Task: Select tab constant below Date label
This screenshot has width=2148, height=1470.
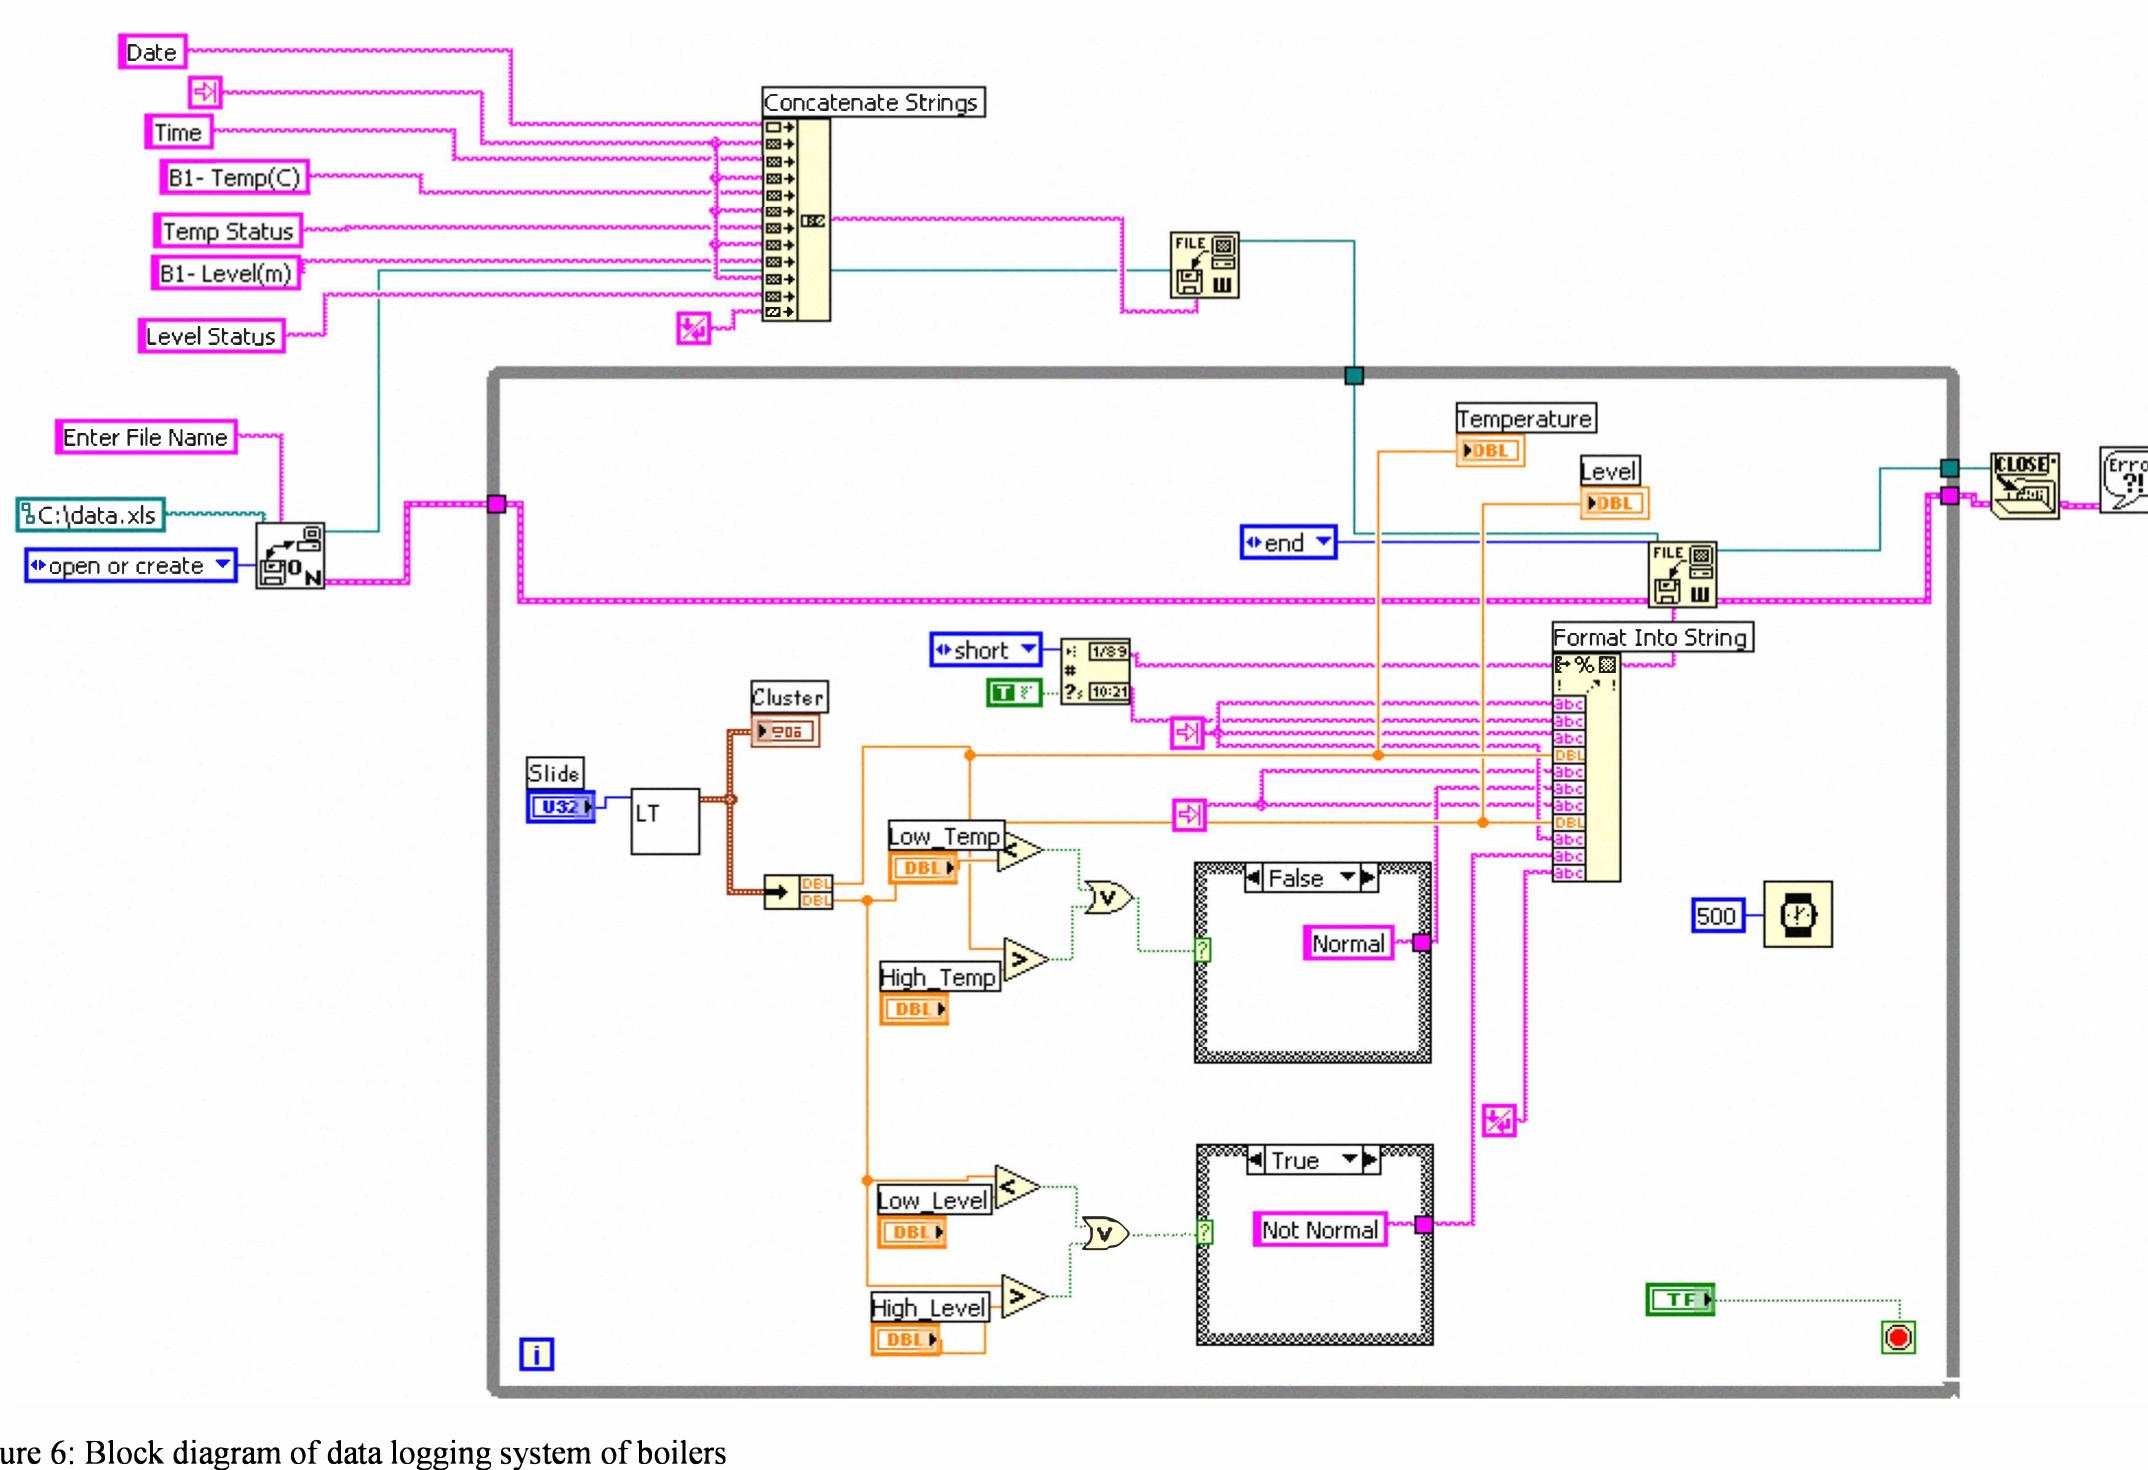Action: coord(205,92)
